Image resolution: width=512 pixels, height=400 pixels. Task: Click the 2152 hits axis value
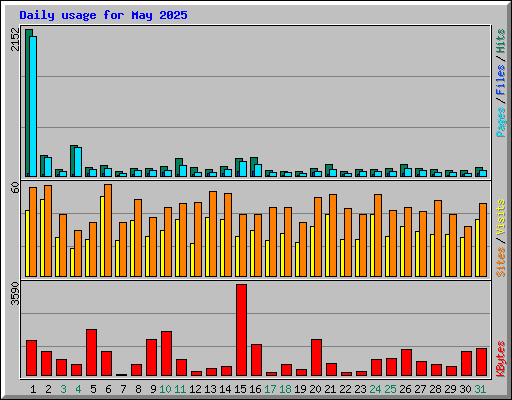tap(16, 39)
